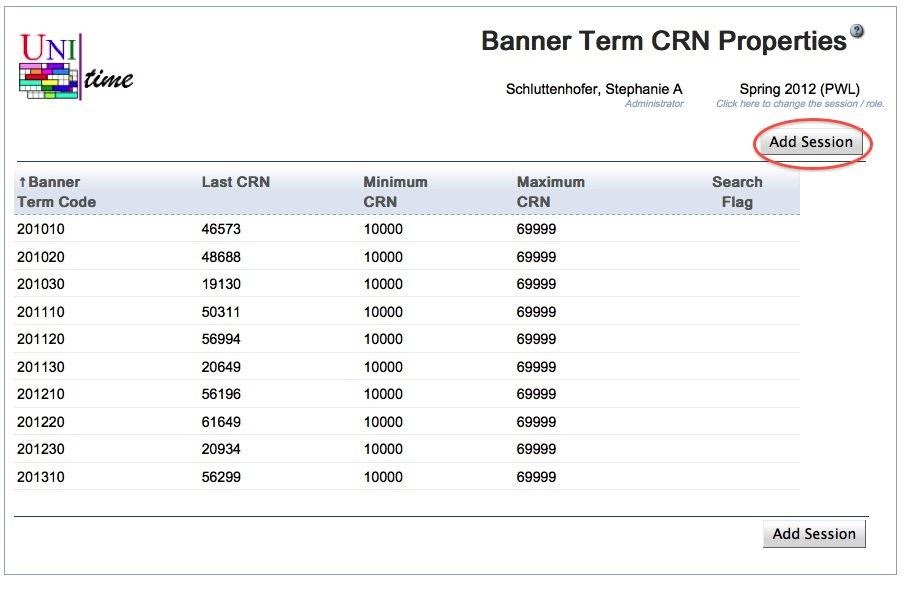Open term code 201130 row
This screenshot has height=593, width=904.
click(406, 367)
